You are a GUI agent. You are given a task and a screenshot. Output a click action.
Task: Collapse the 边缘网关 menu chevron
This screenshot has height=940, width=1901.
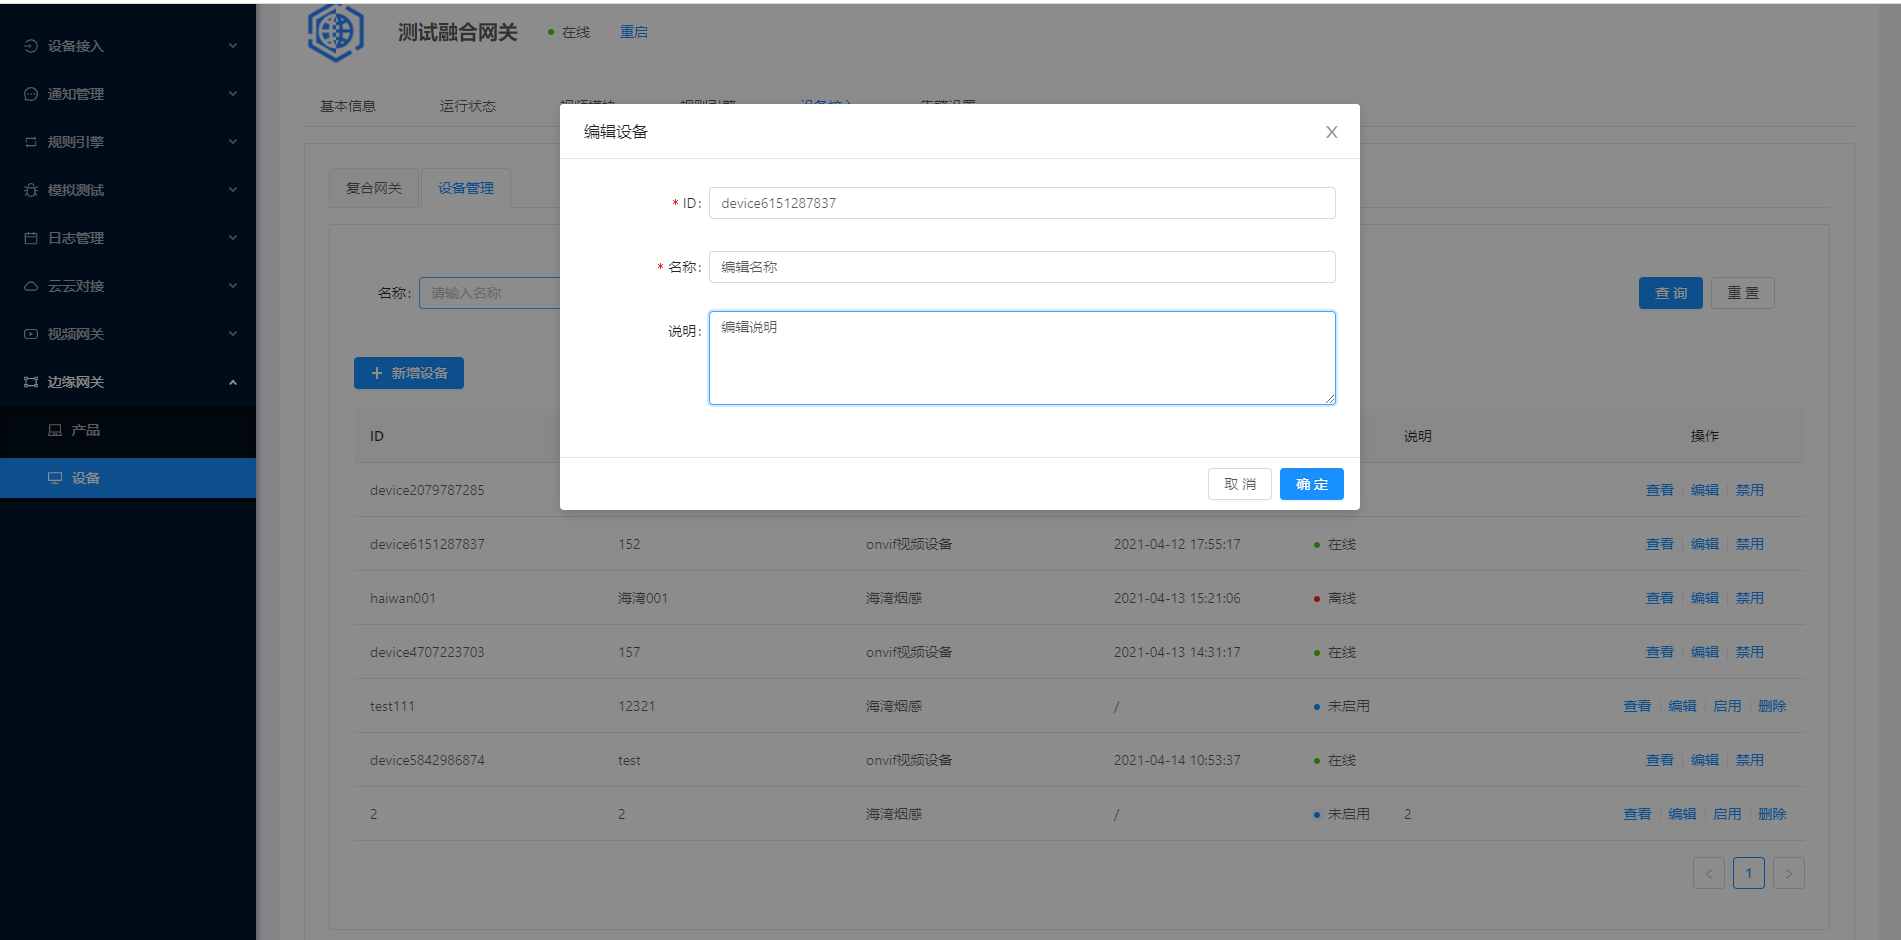(233, 382)
